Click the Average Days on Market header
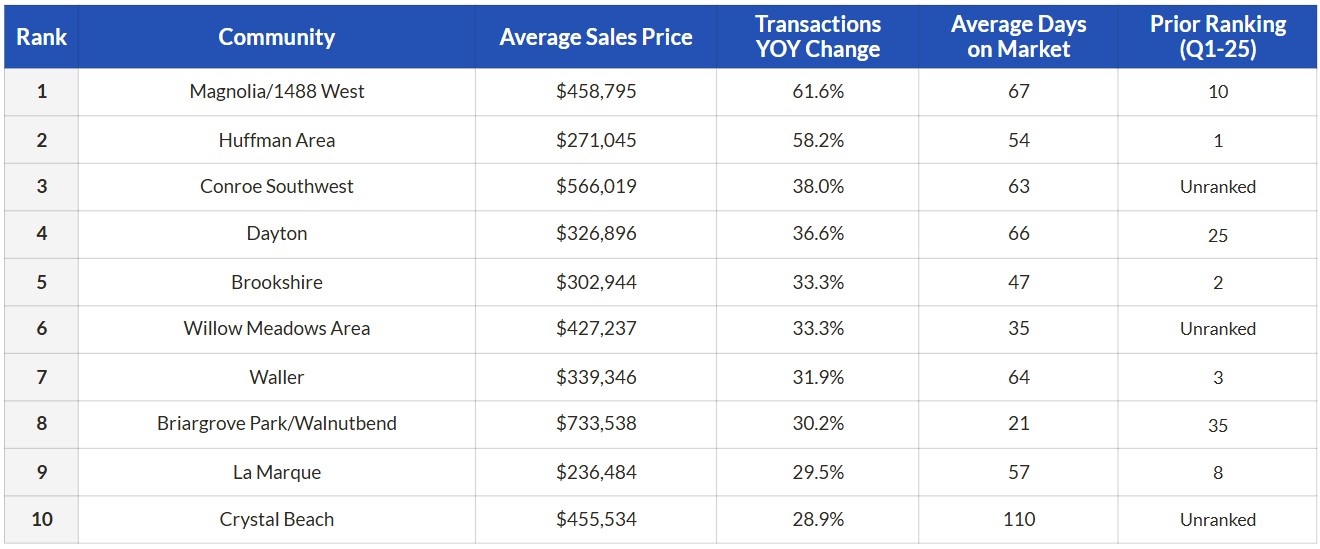 click(x=1018, y=37)
